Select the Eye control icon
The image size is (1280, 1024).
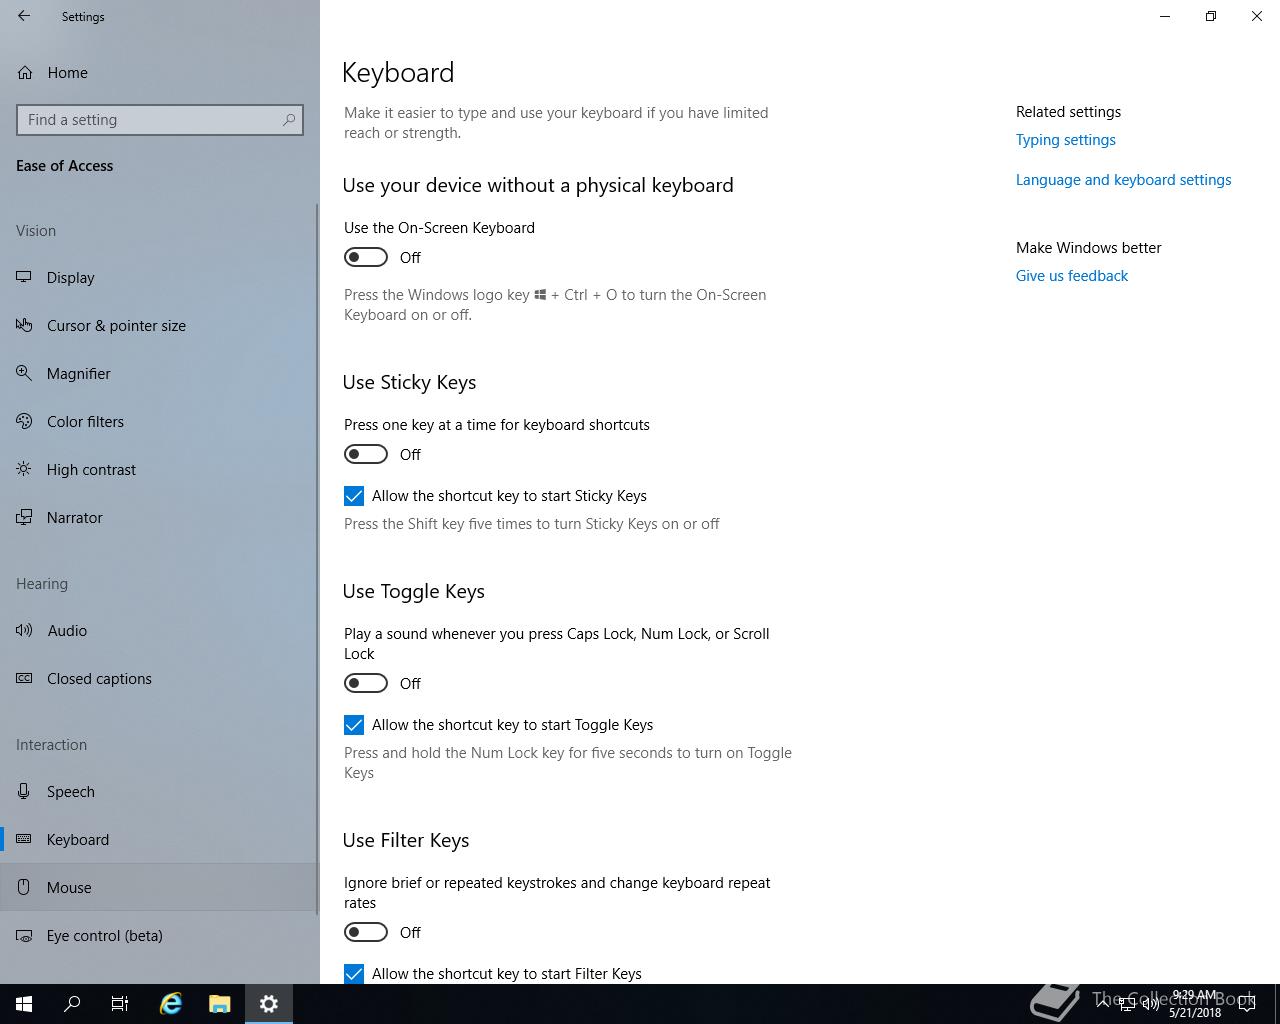[x=24, y=935]
